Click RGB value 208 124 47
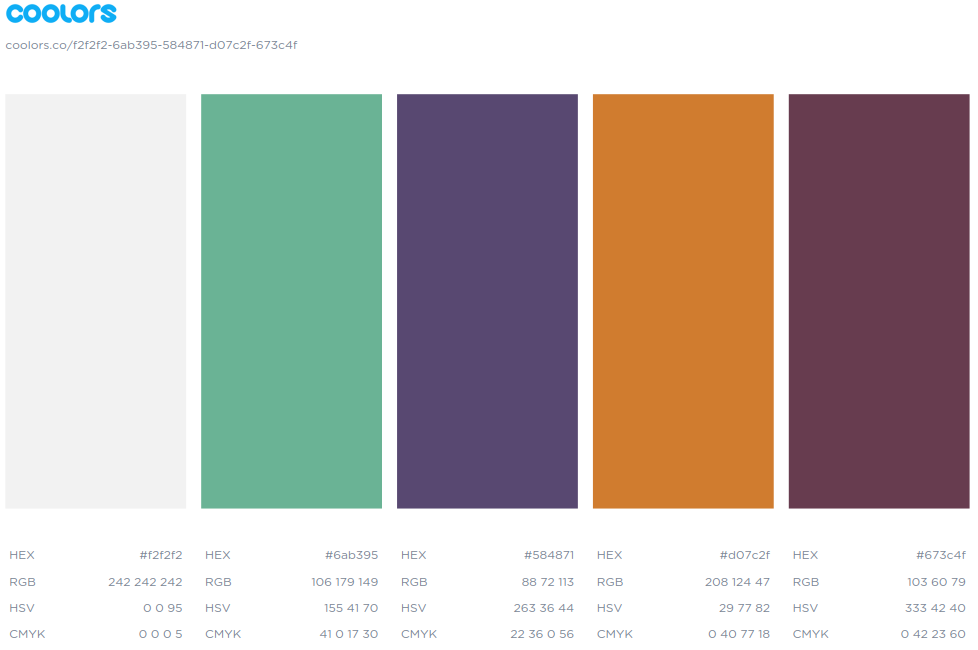 737,581
